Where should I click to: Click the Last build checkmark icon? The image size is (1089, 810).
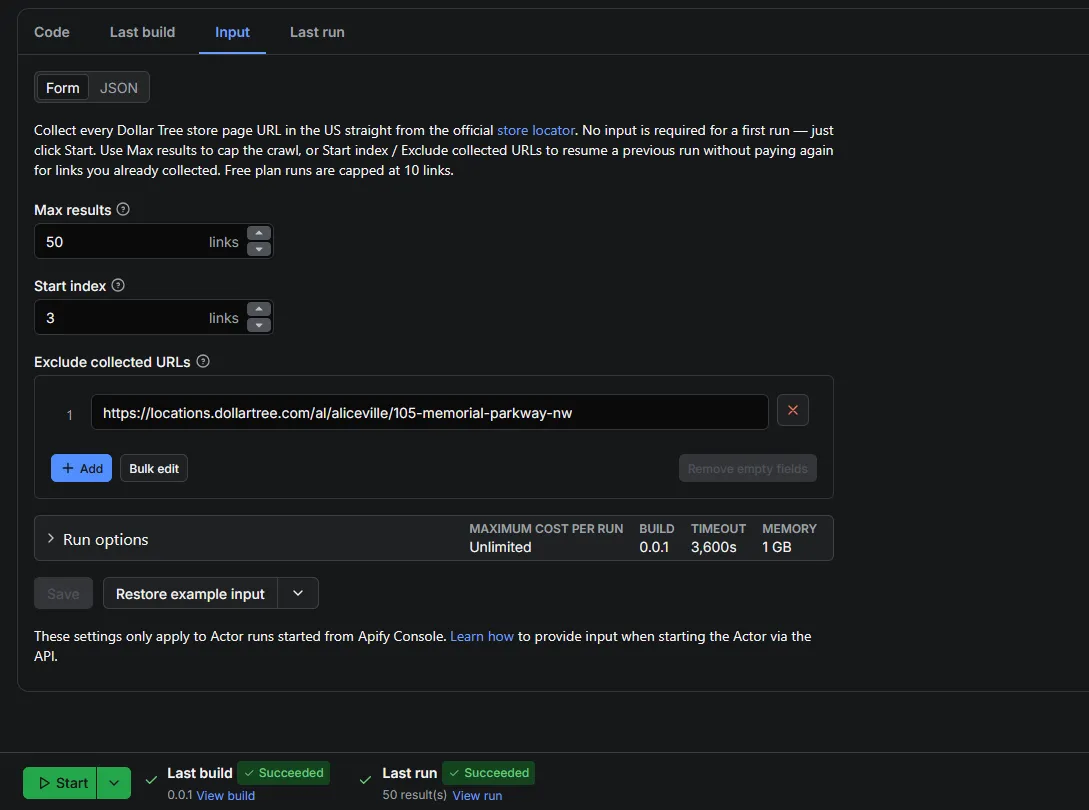click(x=151, y=781)
